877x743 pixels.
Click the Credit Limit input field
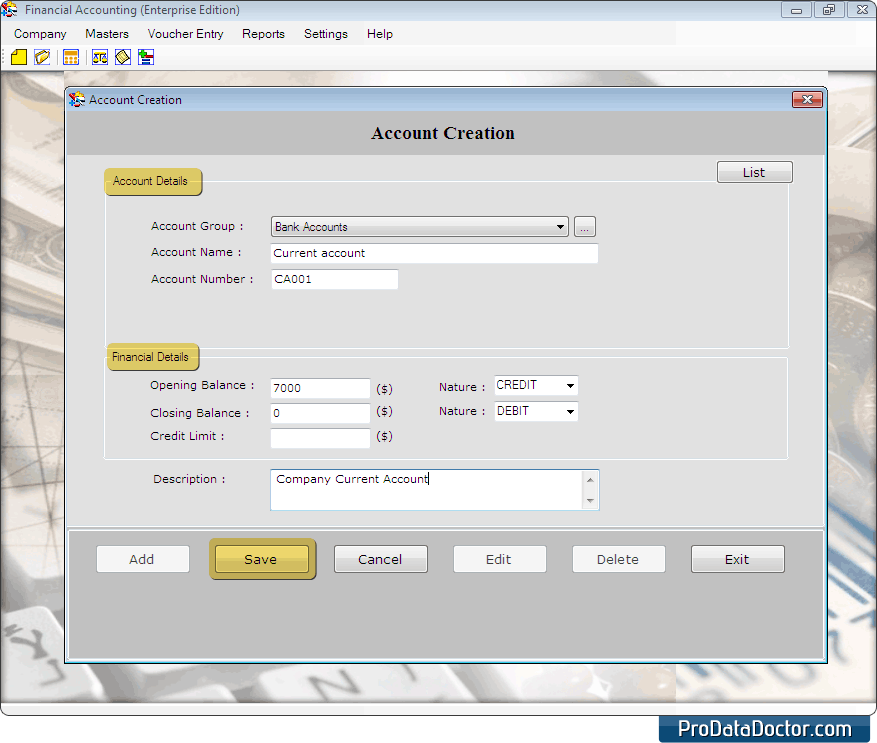(320, 438)
